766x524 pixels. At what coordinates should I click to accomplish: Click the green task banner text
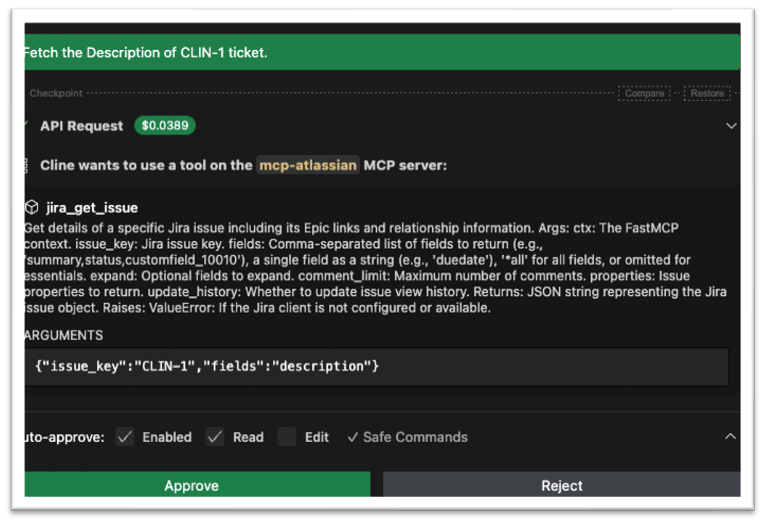pos(146,52)
